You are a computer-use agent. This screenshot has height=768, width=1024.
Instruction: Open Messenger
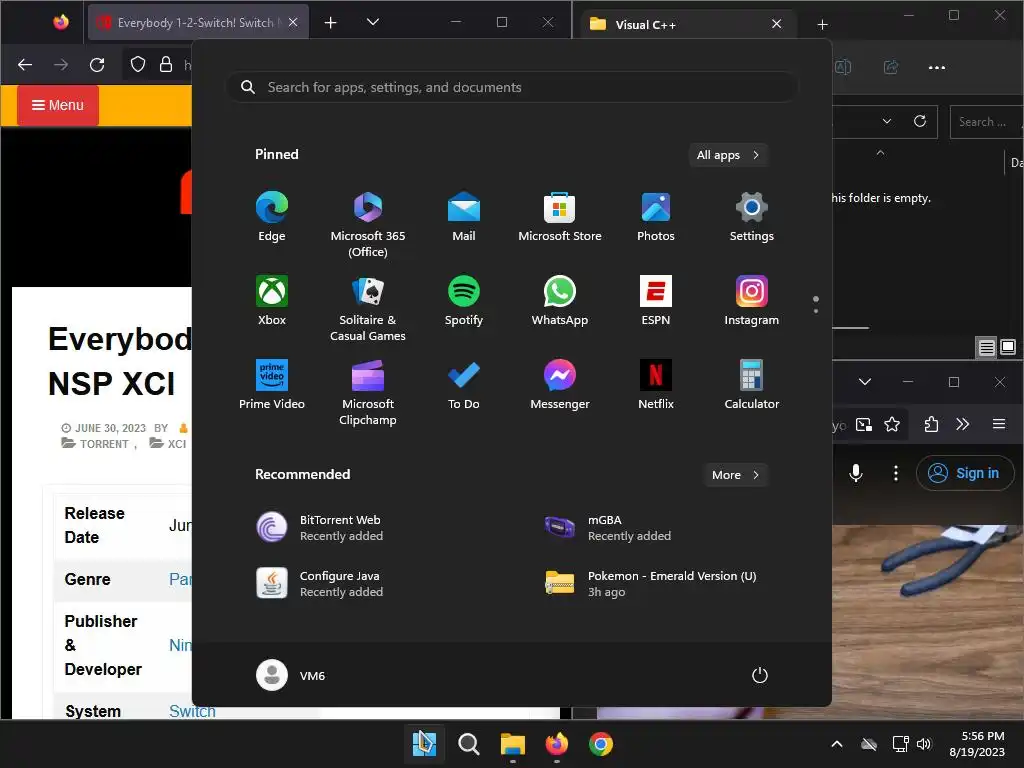(560, 385)
